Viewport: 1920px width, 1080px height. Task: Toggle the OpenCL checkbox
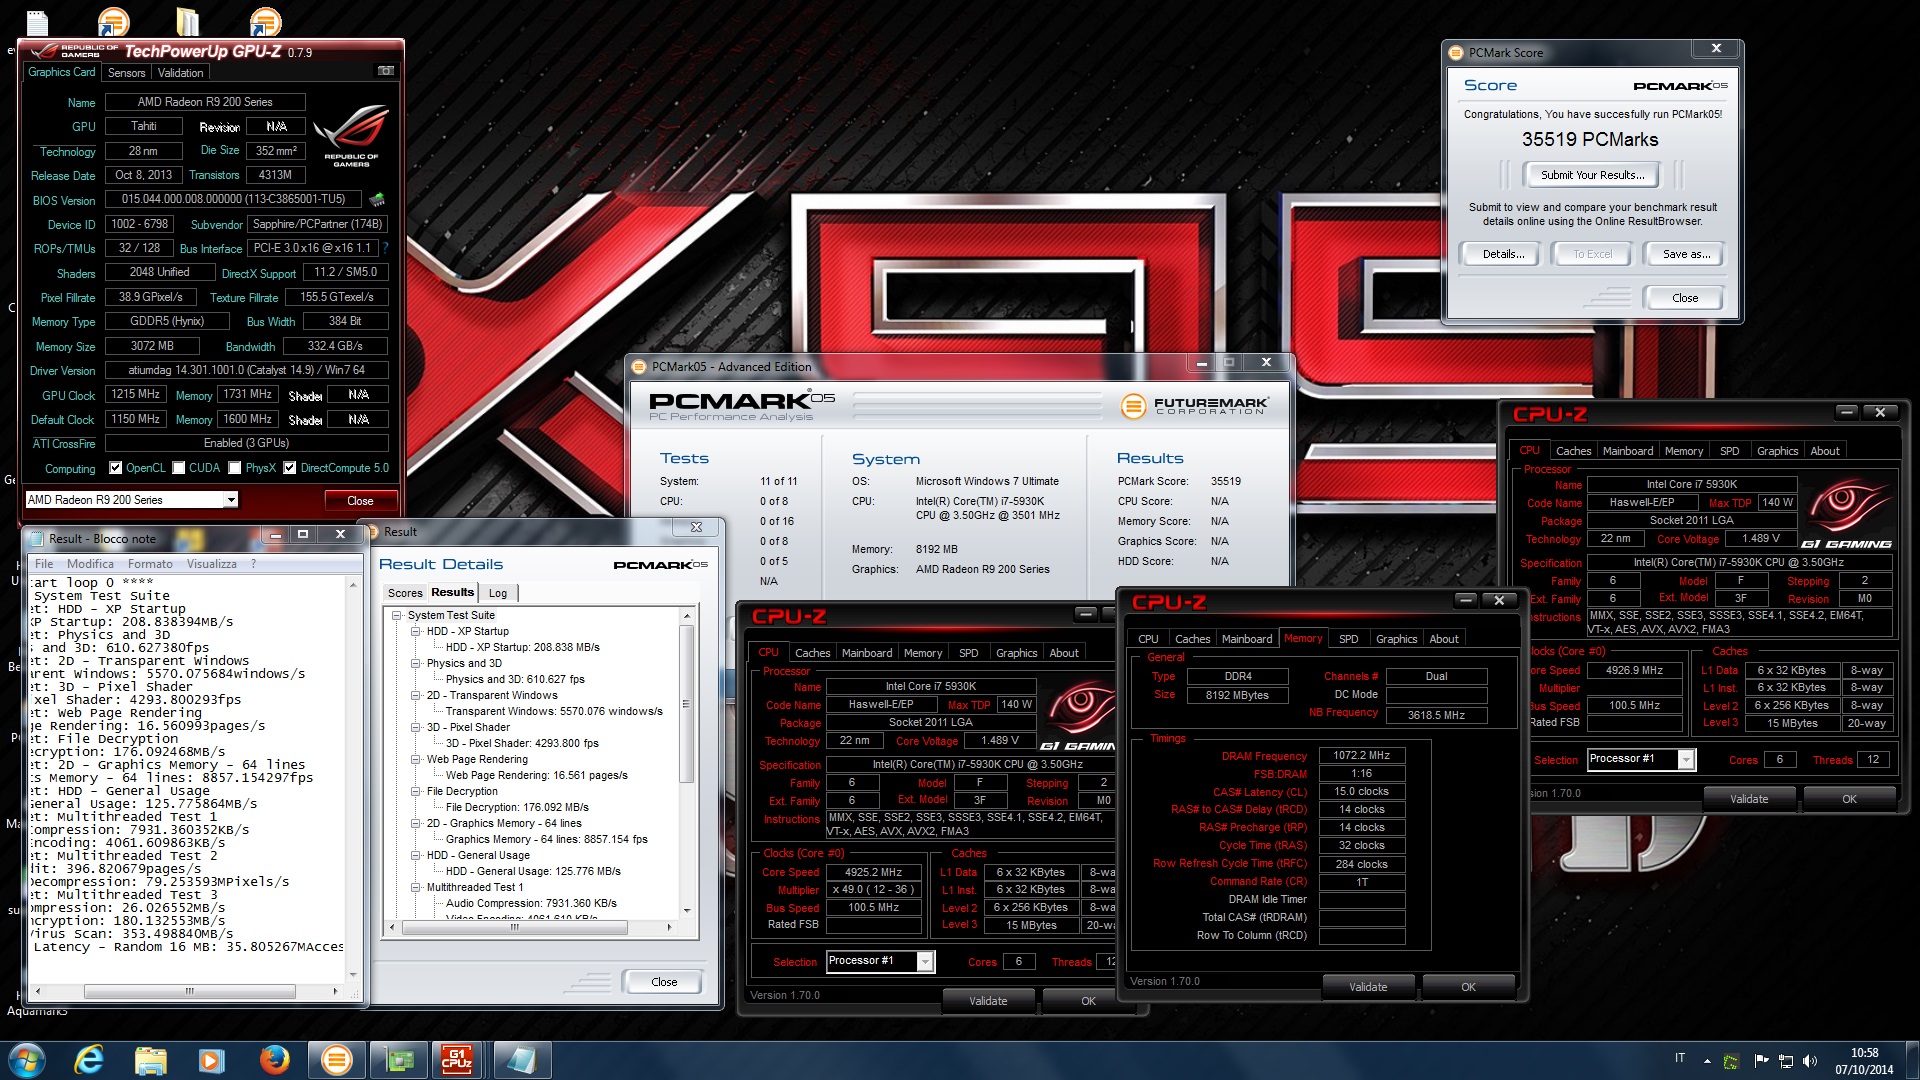[x=116, y=468]
